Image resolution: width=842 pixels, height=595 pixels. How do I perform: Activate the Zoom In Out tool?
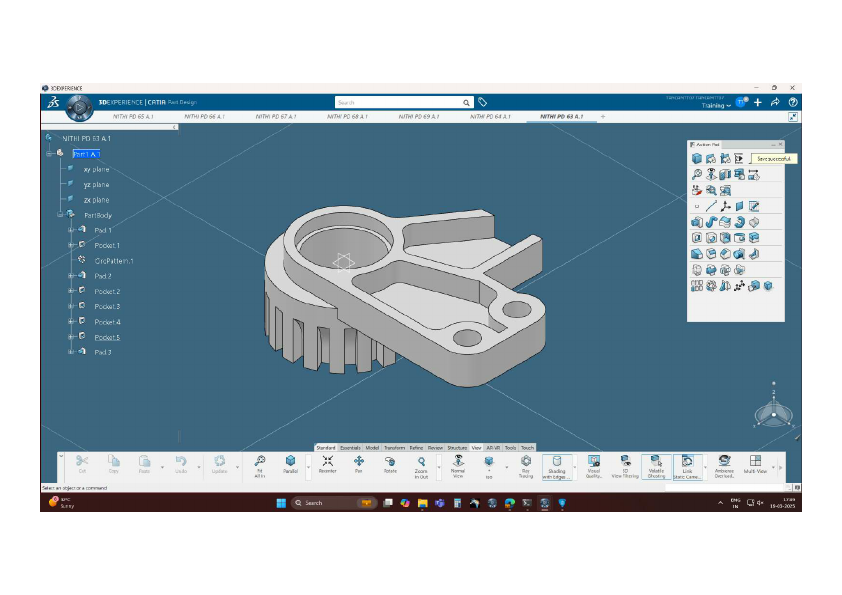tap(420, 464)
